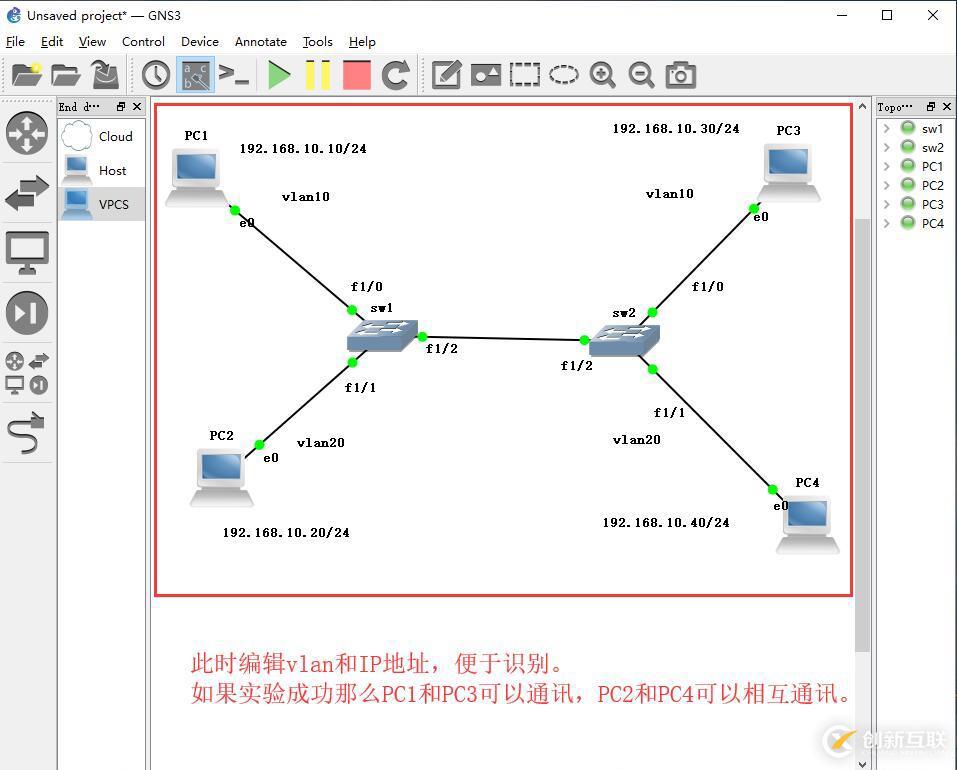
Task: Open the routers category in the left sidebar
Action: point(27,131)
